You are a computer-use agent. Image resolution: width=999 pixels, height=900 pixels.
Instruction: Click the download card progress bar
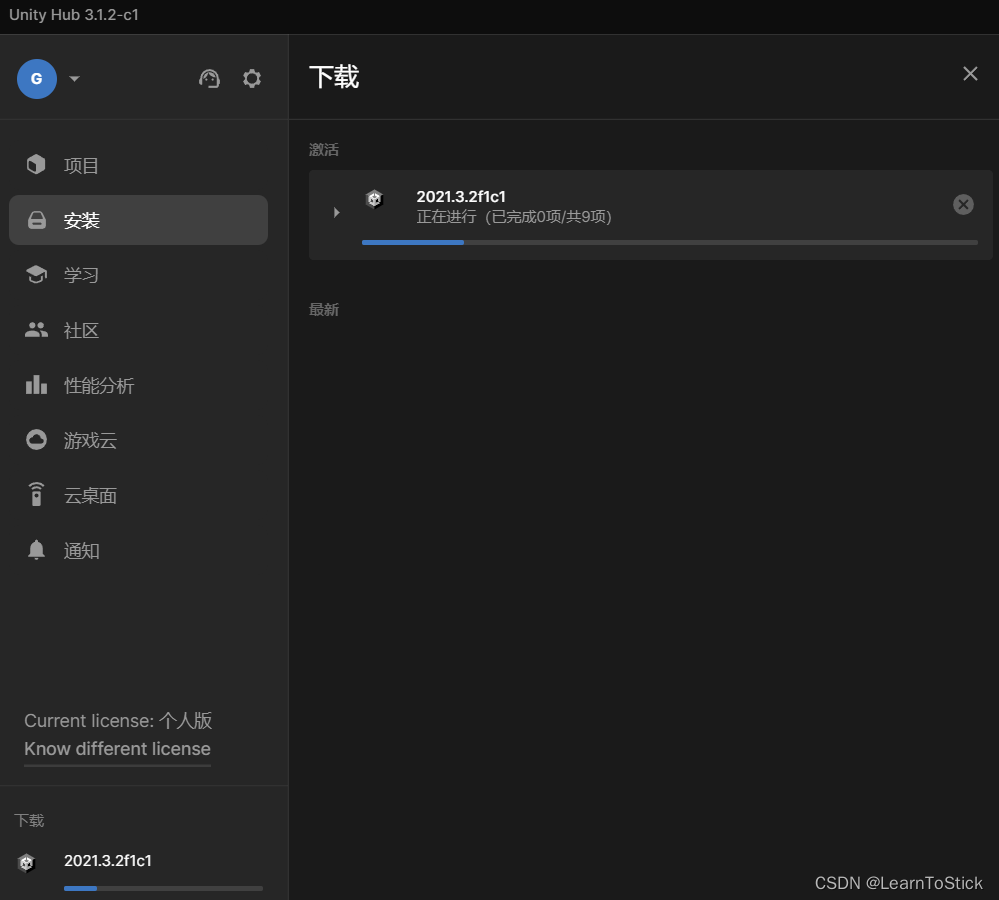[670, 243]
